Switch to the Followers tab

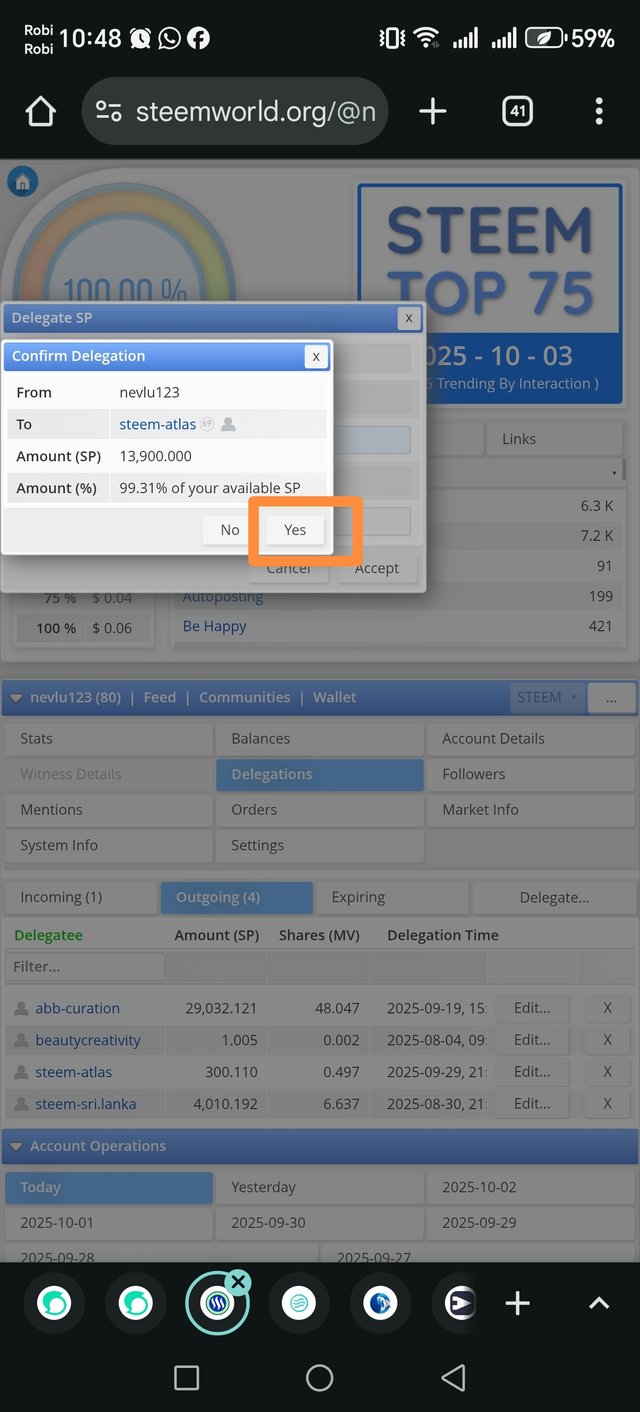point(531,774)
